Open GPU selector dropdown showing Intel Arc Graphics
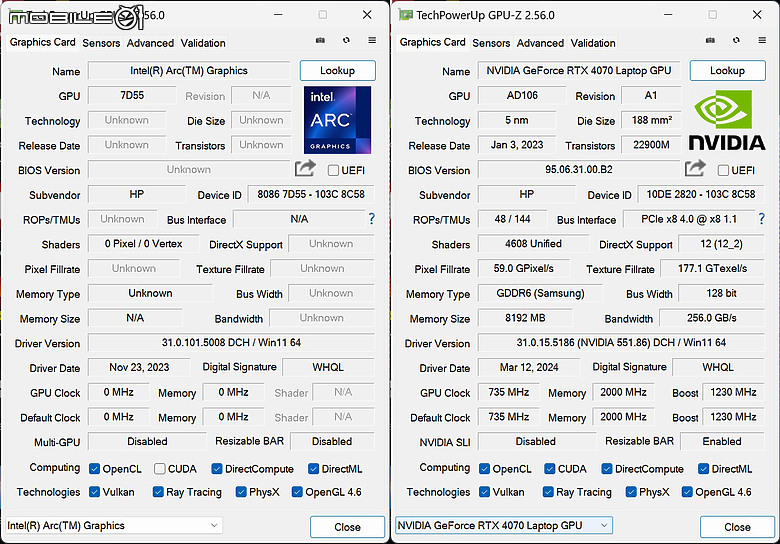This screenshot has height=544, width=780. click(113, 526)
